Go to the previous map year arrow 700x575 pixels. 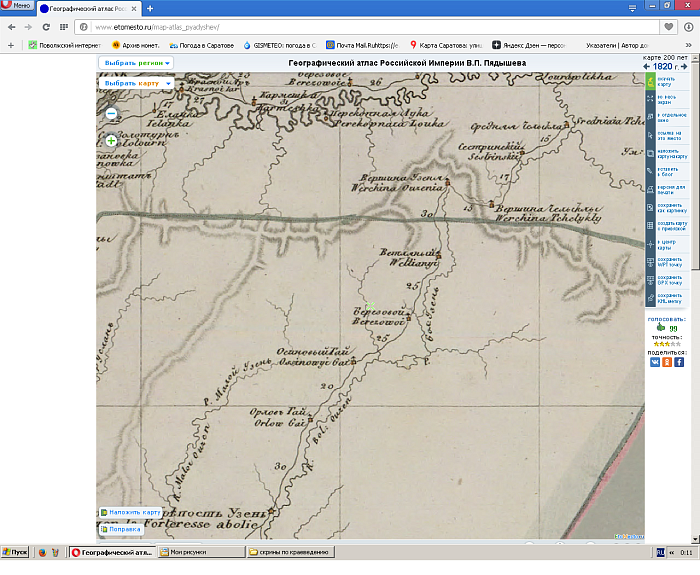[646, 67]
